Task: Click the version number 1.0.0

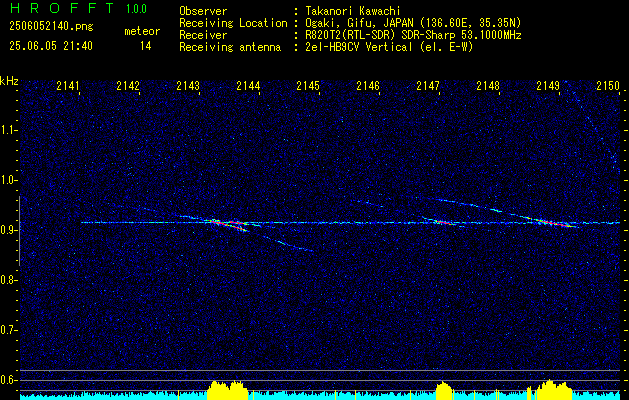Action: [136, 9]
